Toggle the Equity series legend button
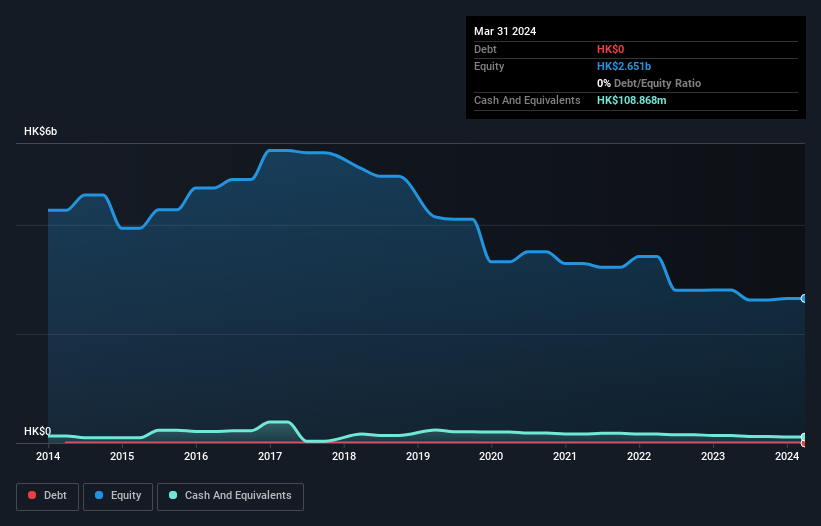 click(118, 496)
